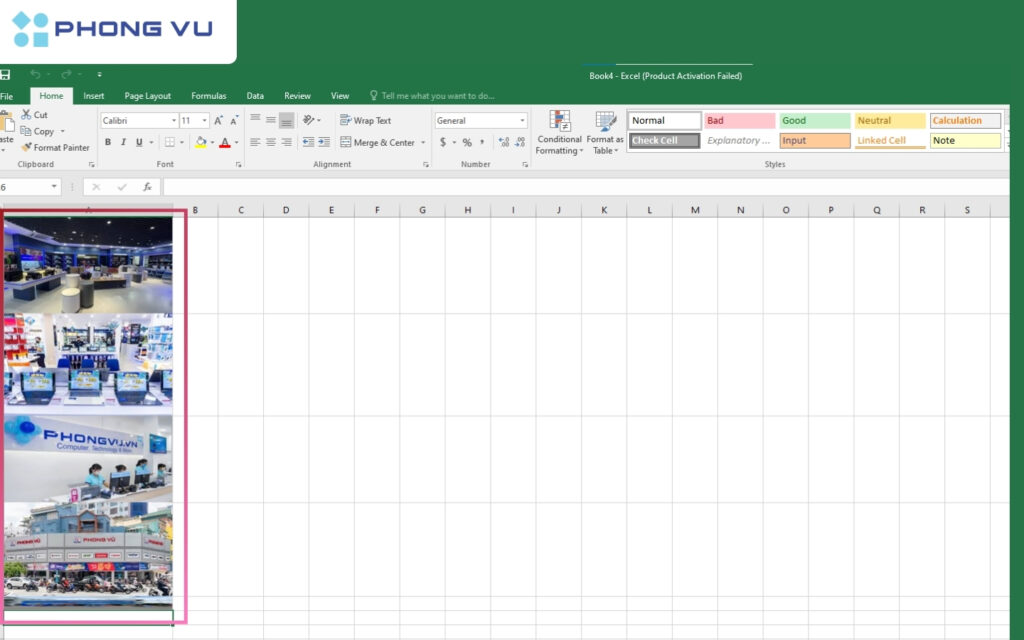Select the showroom interior picture in column A
1024x640 pixels.
coord(88,266)
